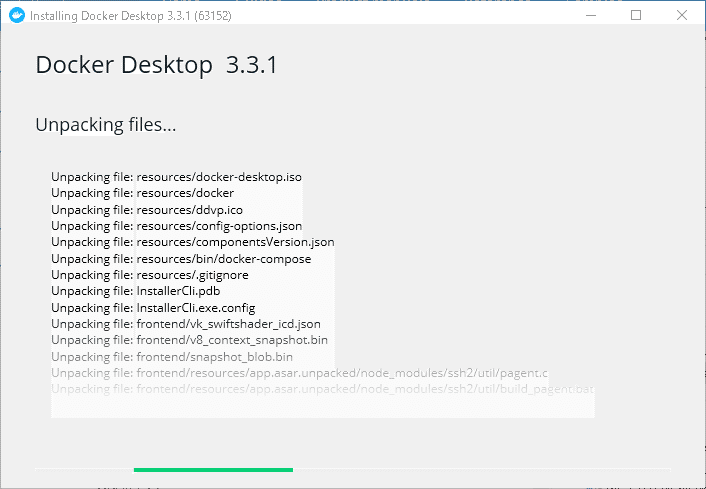Image resolution: width=706 pixels, height=489 pixels.
Task: Select the resources/ddvp.ico log line
Action: [147, 210]
